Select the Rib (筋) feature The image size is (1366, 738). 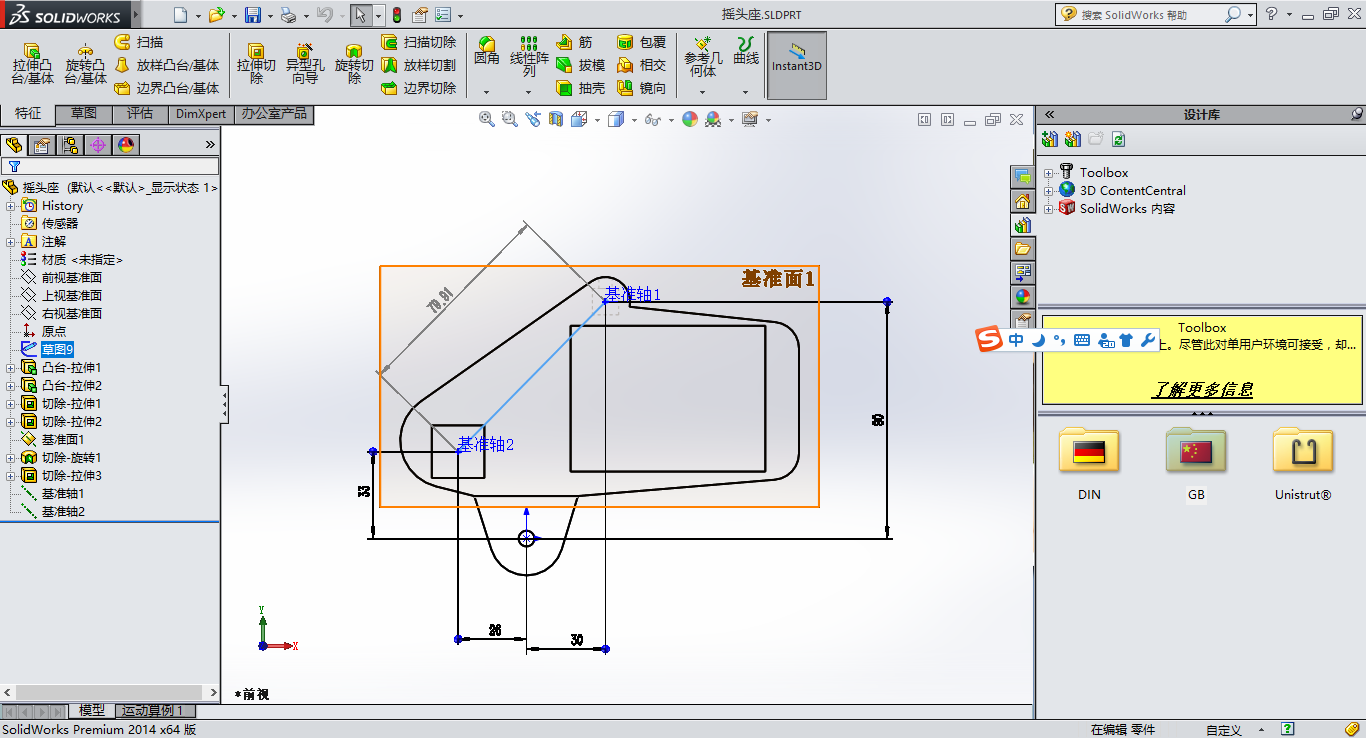(574, 42)
